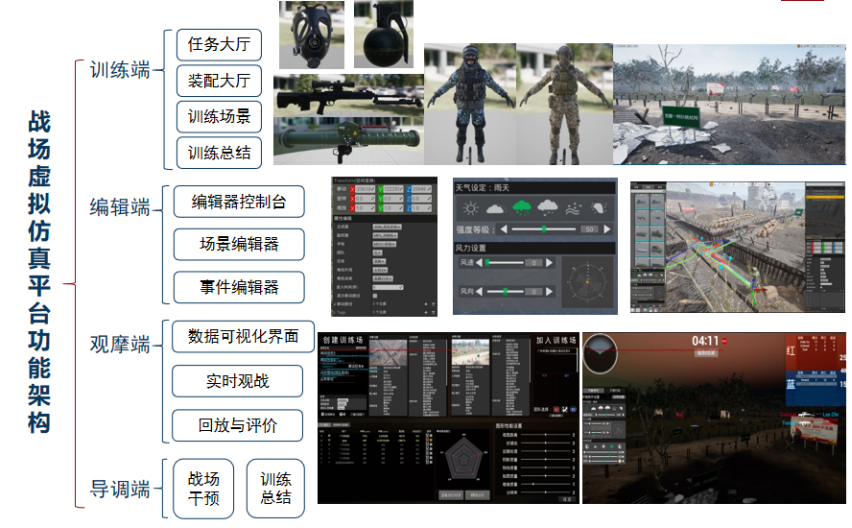Click the X position input field
Image resolution: width=852 pixels, height=528 pixels.
point(365,189)
